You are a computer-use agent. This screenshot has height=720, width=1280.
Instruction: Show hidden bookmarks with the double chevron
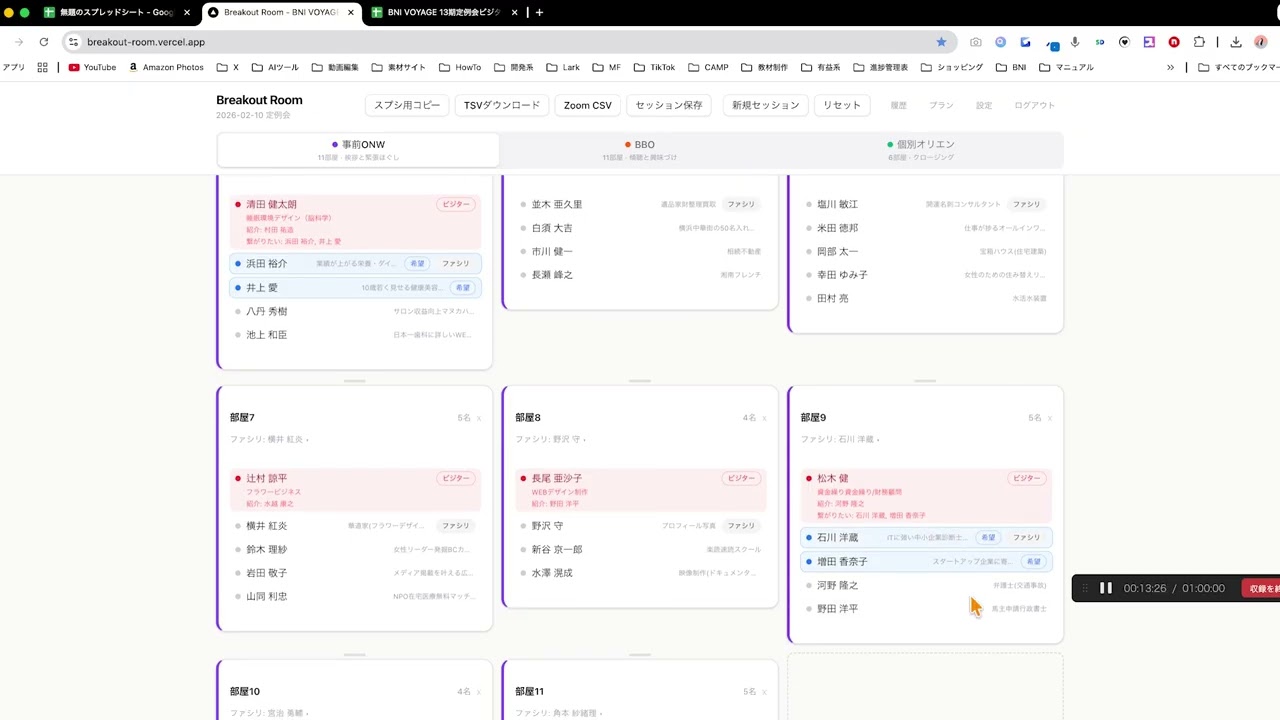1170,67
